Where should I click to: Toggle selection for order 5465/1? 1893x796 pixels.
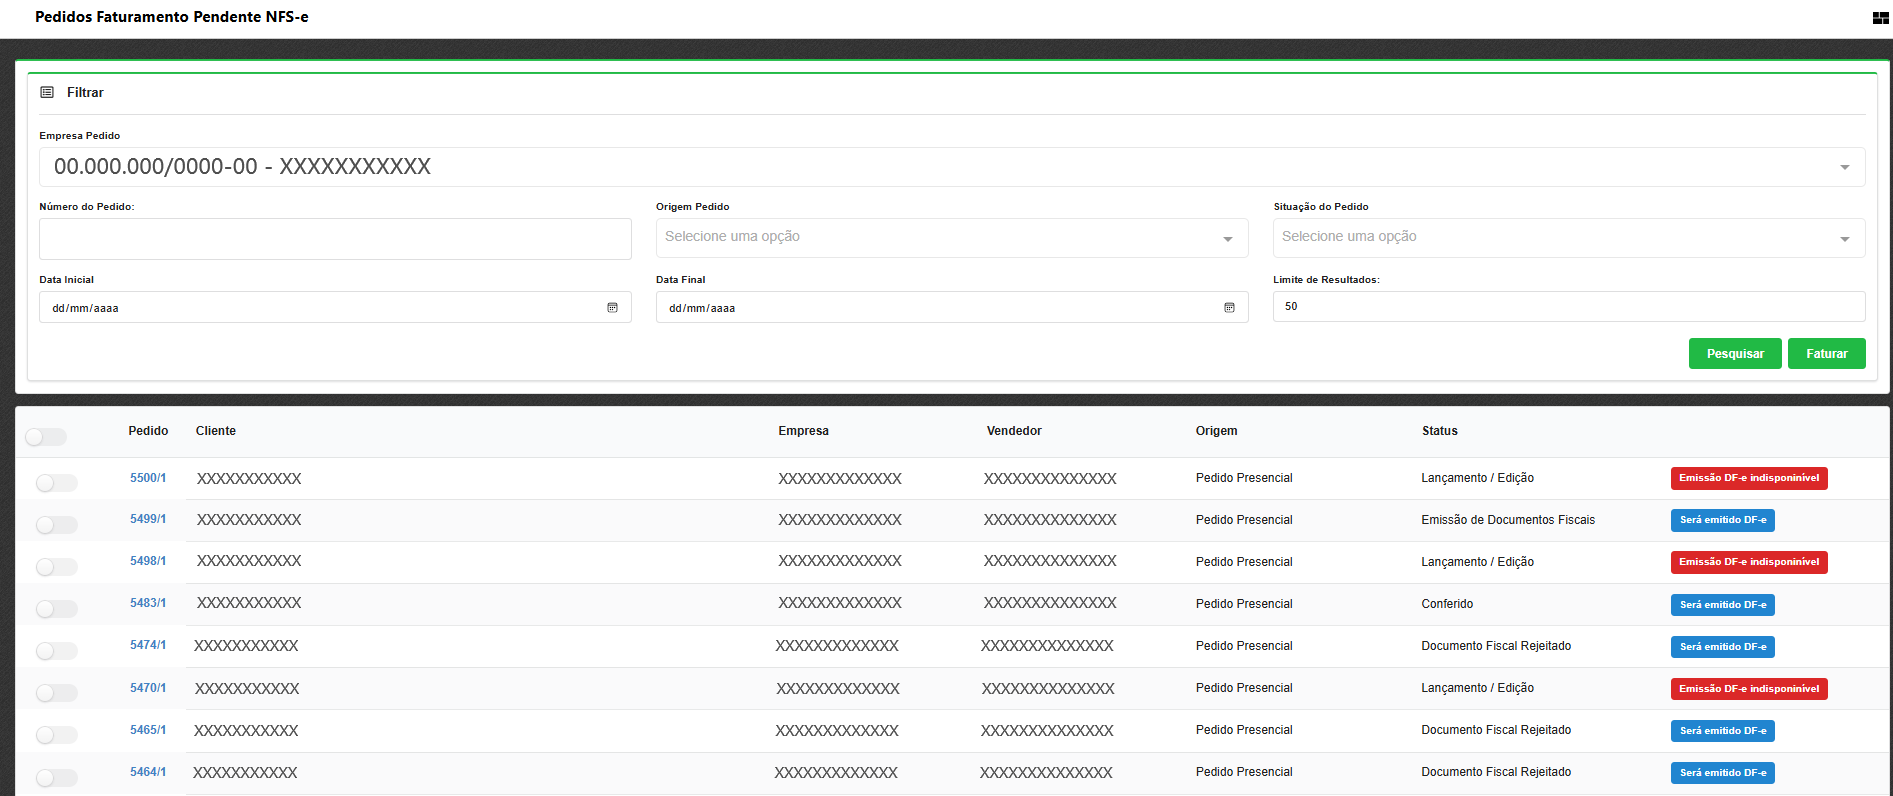(x=56, y=735)
